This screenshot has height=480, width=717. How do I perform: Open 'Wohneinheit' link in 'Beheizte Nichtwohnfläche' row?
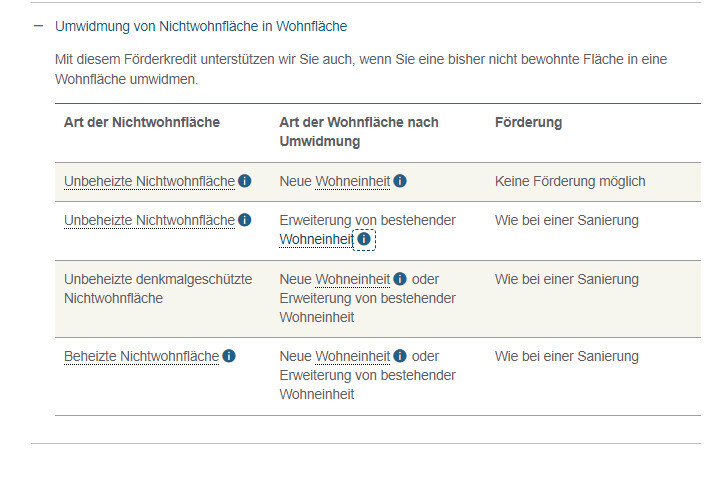coord(352,356)
